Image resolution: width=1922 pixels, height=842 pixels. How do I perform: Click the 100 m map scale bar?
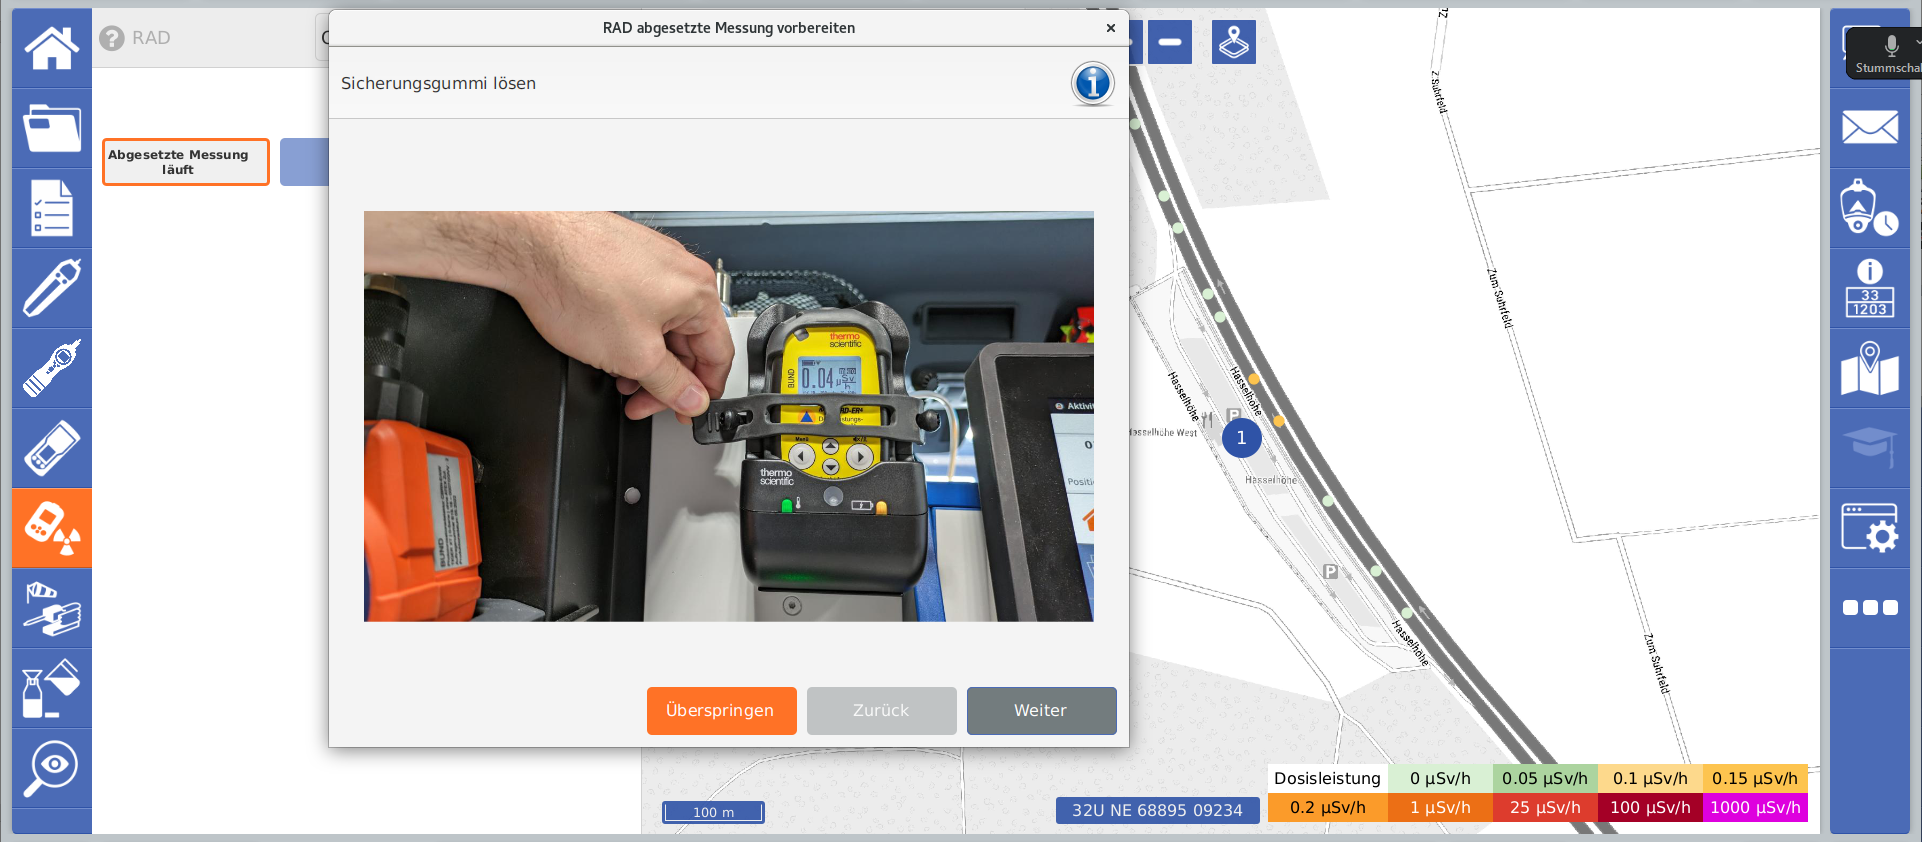pos(713,812)
